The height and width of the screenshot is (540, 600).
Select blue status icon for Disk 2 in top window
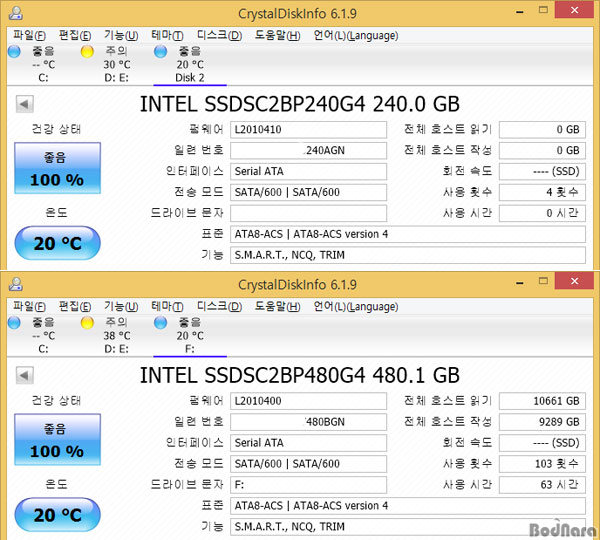point(160,51)
